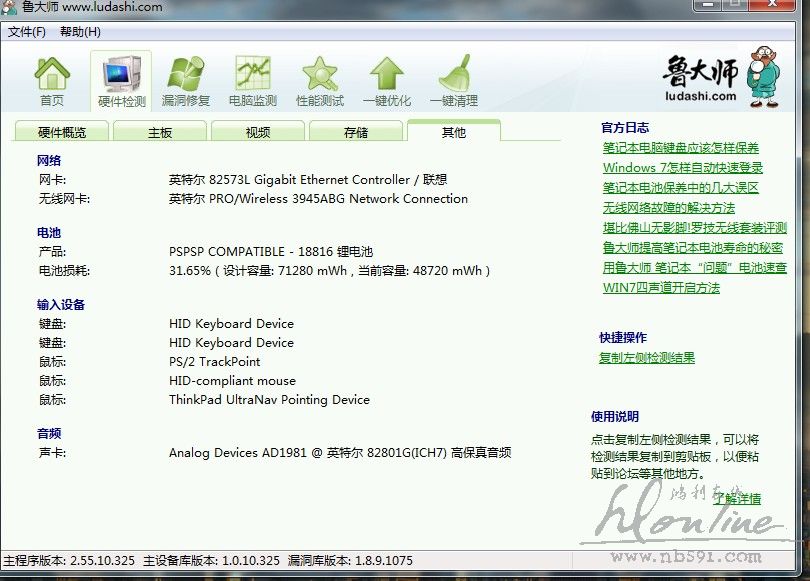Go to the 首页 home icon
Image resolution: width=810 pixels, height=581 pixels.
(52, 81)
